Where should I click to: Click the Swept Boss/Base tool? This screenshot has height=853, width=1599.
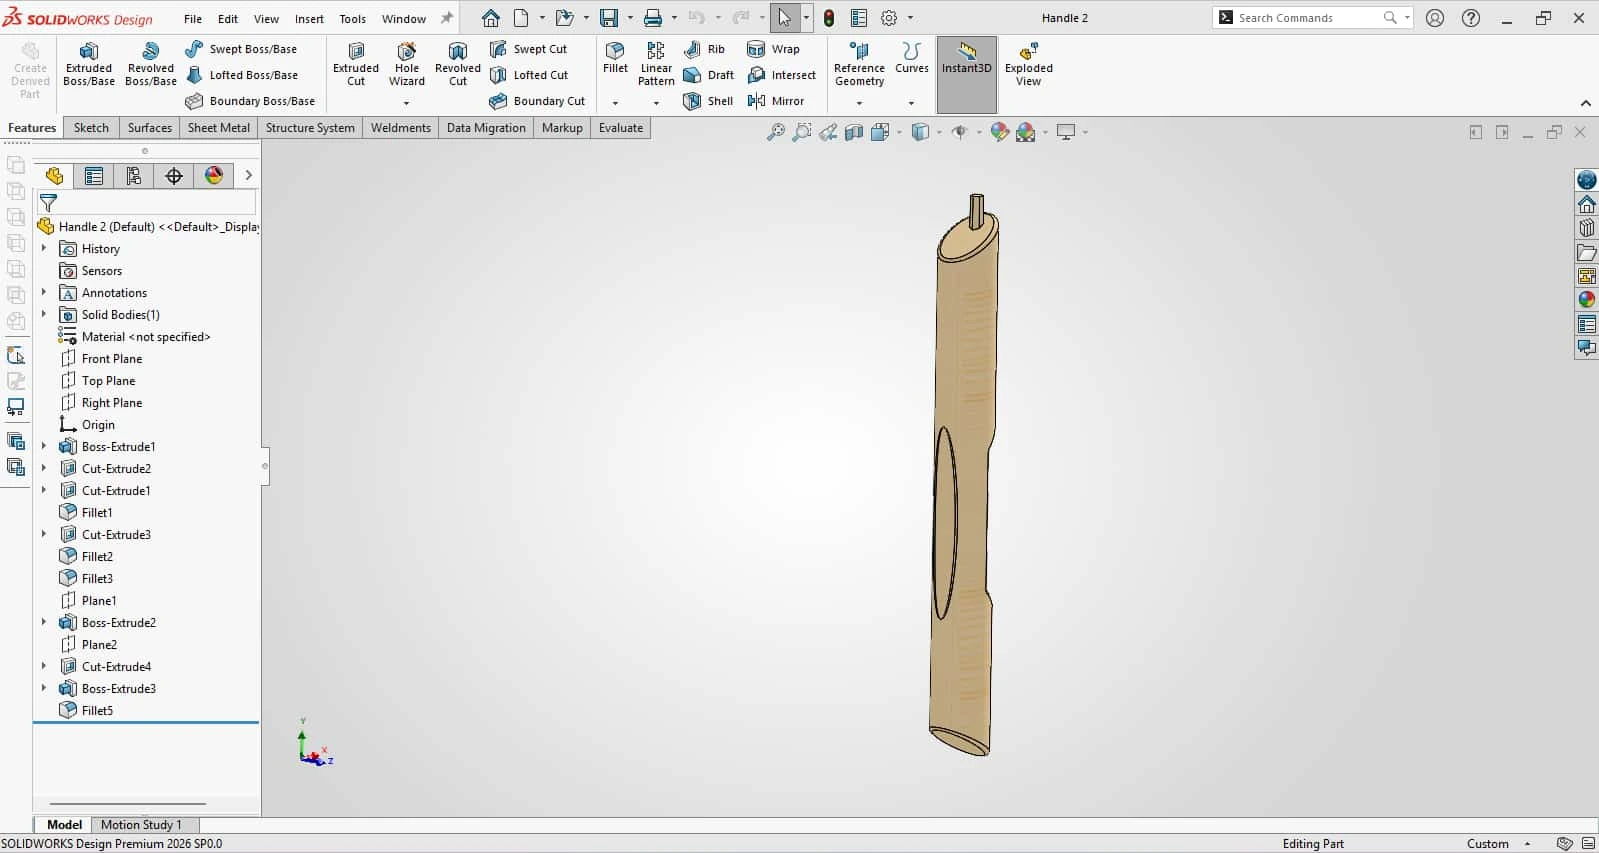click(241, 49)
